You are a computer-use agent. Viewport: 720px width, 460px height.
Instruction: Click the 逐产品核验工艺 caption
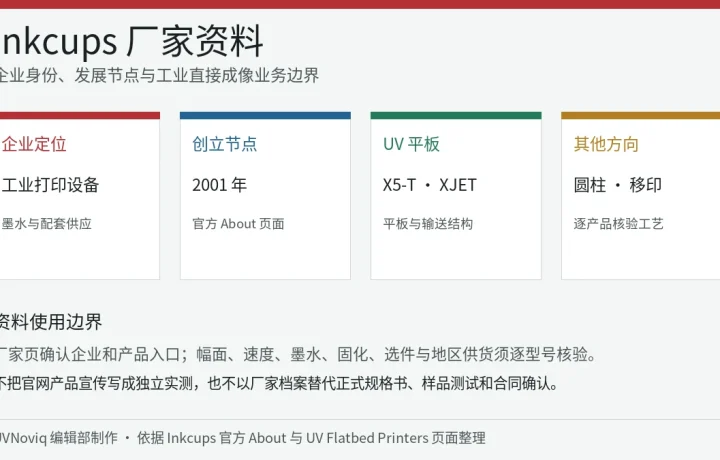(x=619, y=224)
